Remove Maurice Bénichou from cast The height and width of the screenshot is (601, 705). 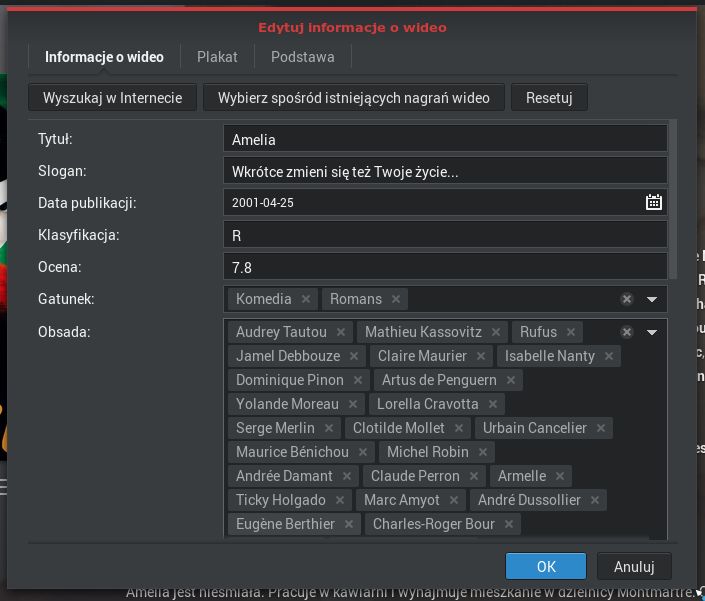pos(363,452)
